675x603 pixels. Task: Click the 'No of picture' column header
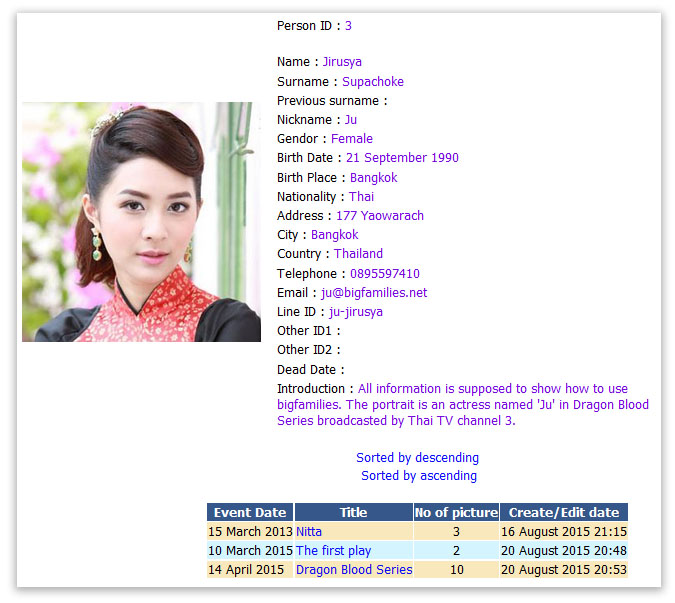pos(456,512)
